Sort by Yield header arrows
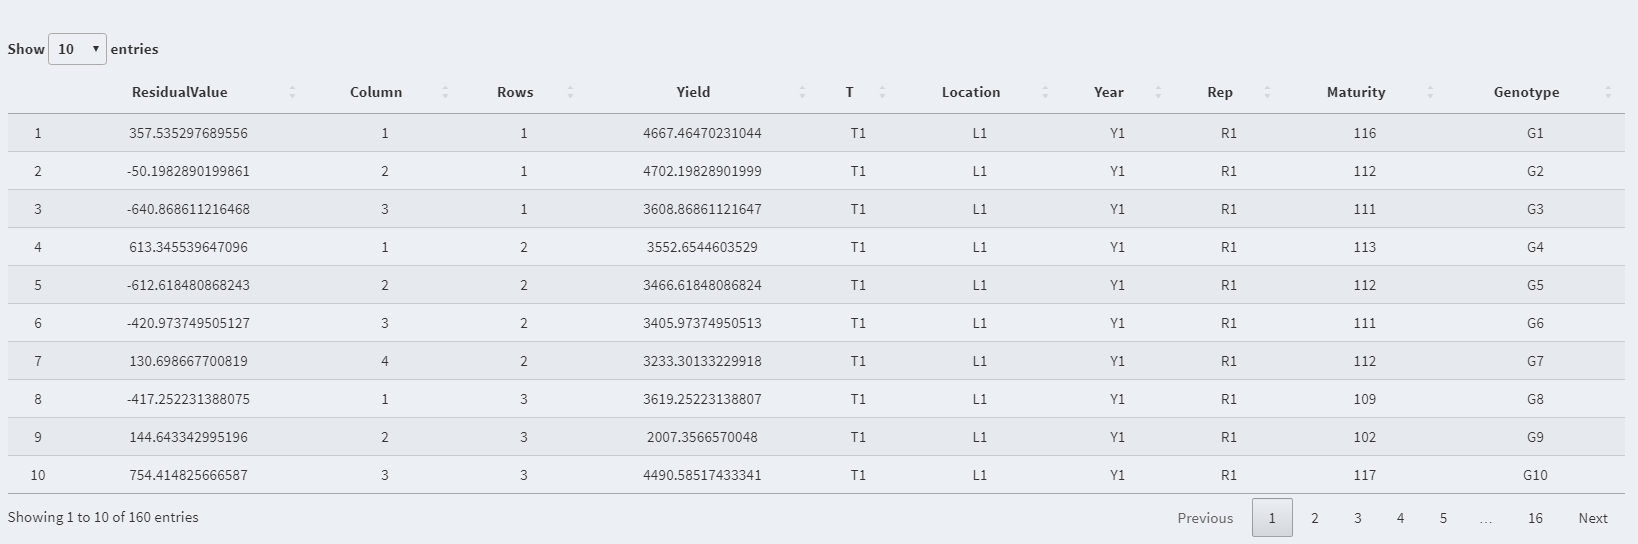Screen dimensions: 1638x544 click(802, 92)
